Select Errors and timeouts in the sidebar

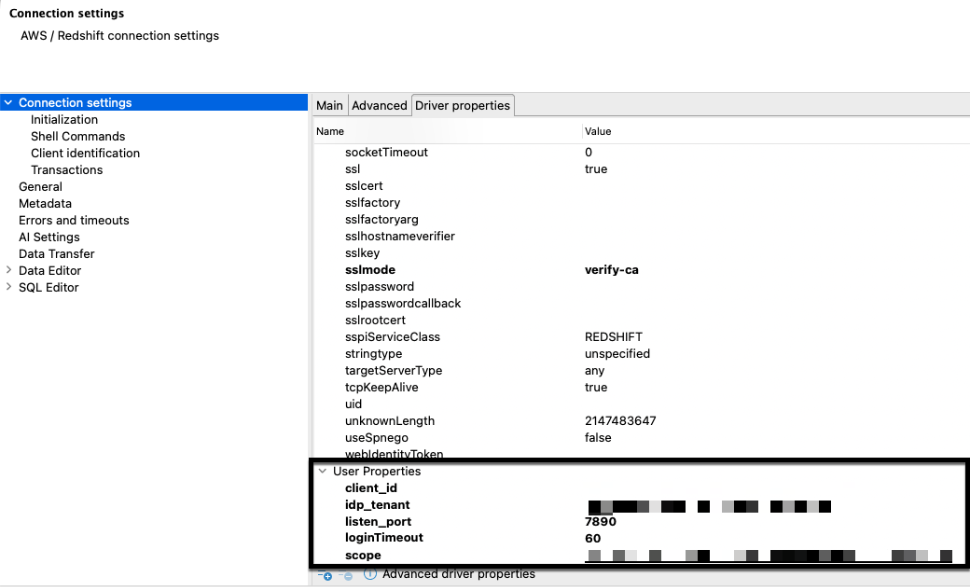pos(74,220)
